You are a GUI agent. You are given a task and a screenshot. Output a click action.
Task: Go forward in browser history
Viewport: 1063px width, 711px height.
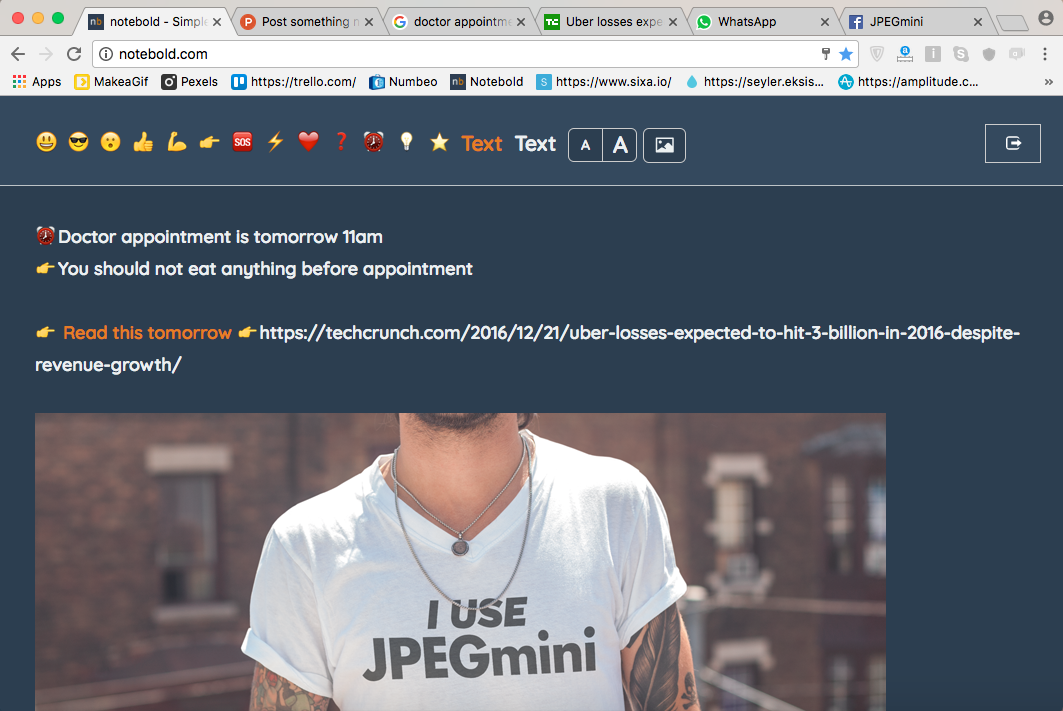pos(46,54)
